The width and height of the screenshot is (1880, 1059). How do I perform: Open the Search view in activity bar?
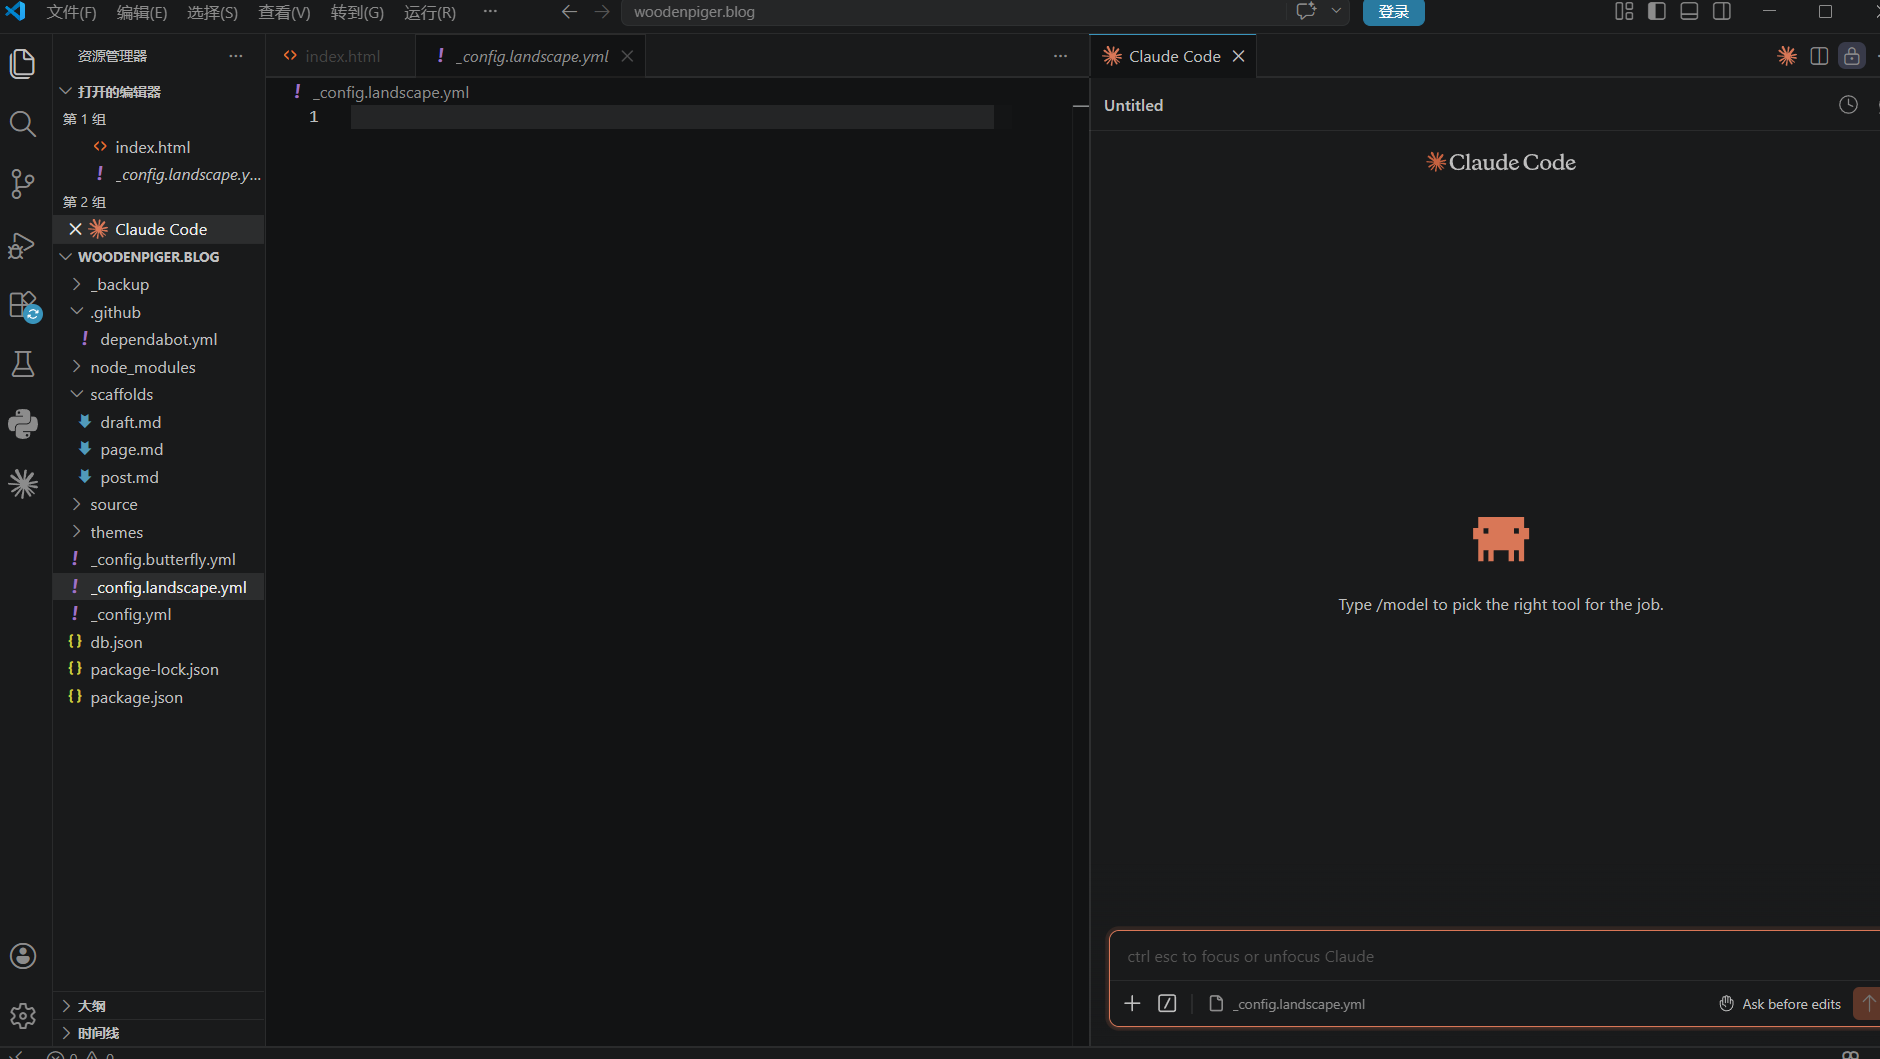coord(22,124)
